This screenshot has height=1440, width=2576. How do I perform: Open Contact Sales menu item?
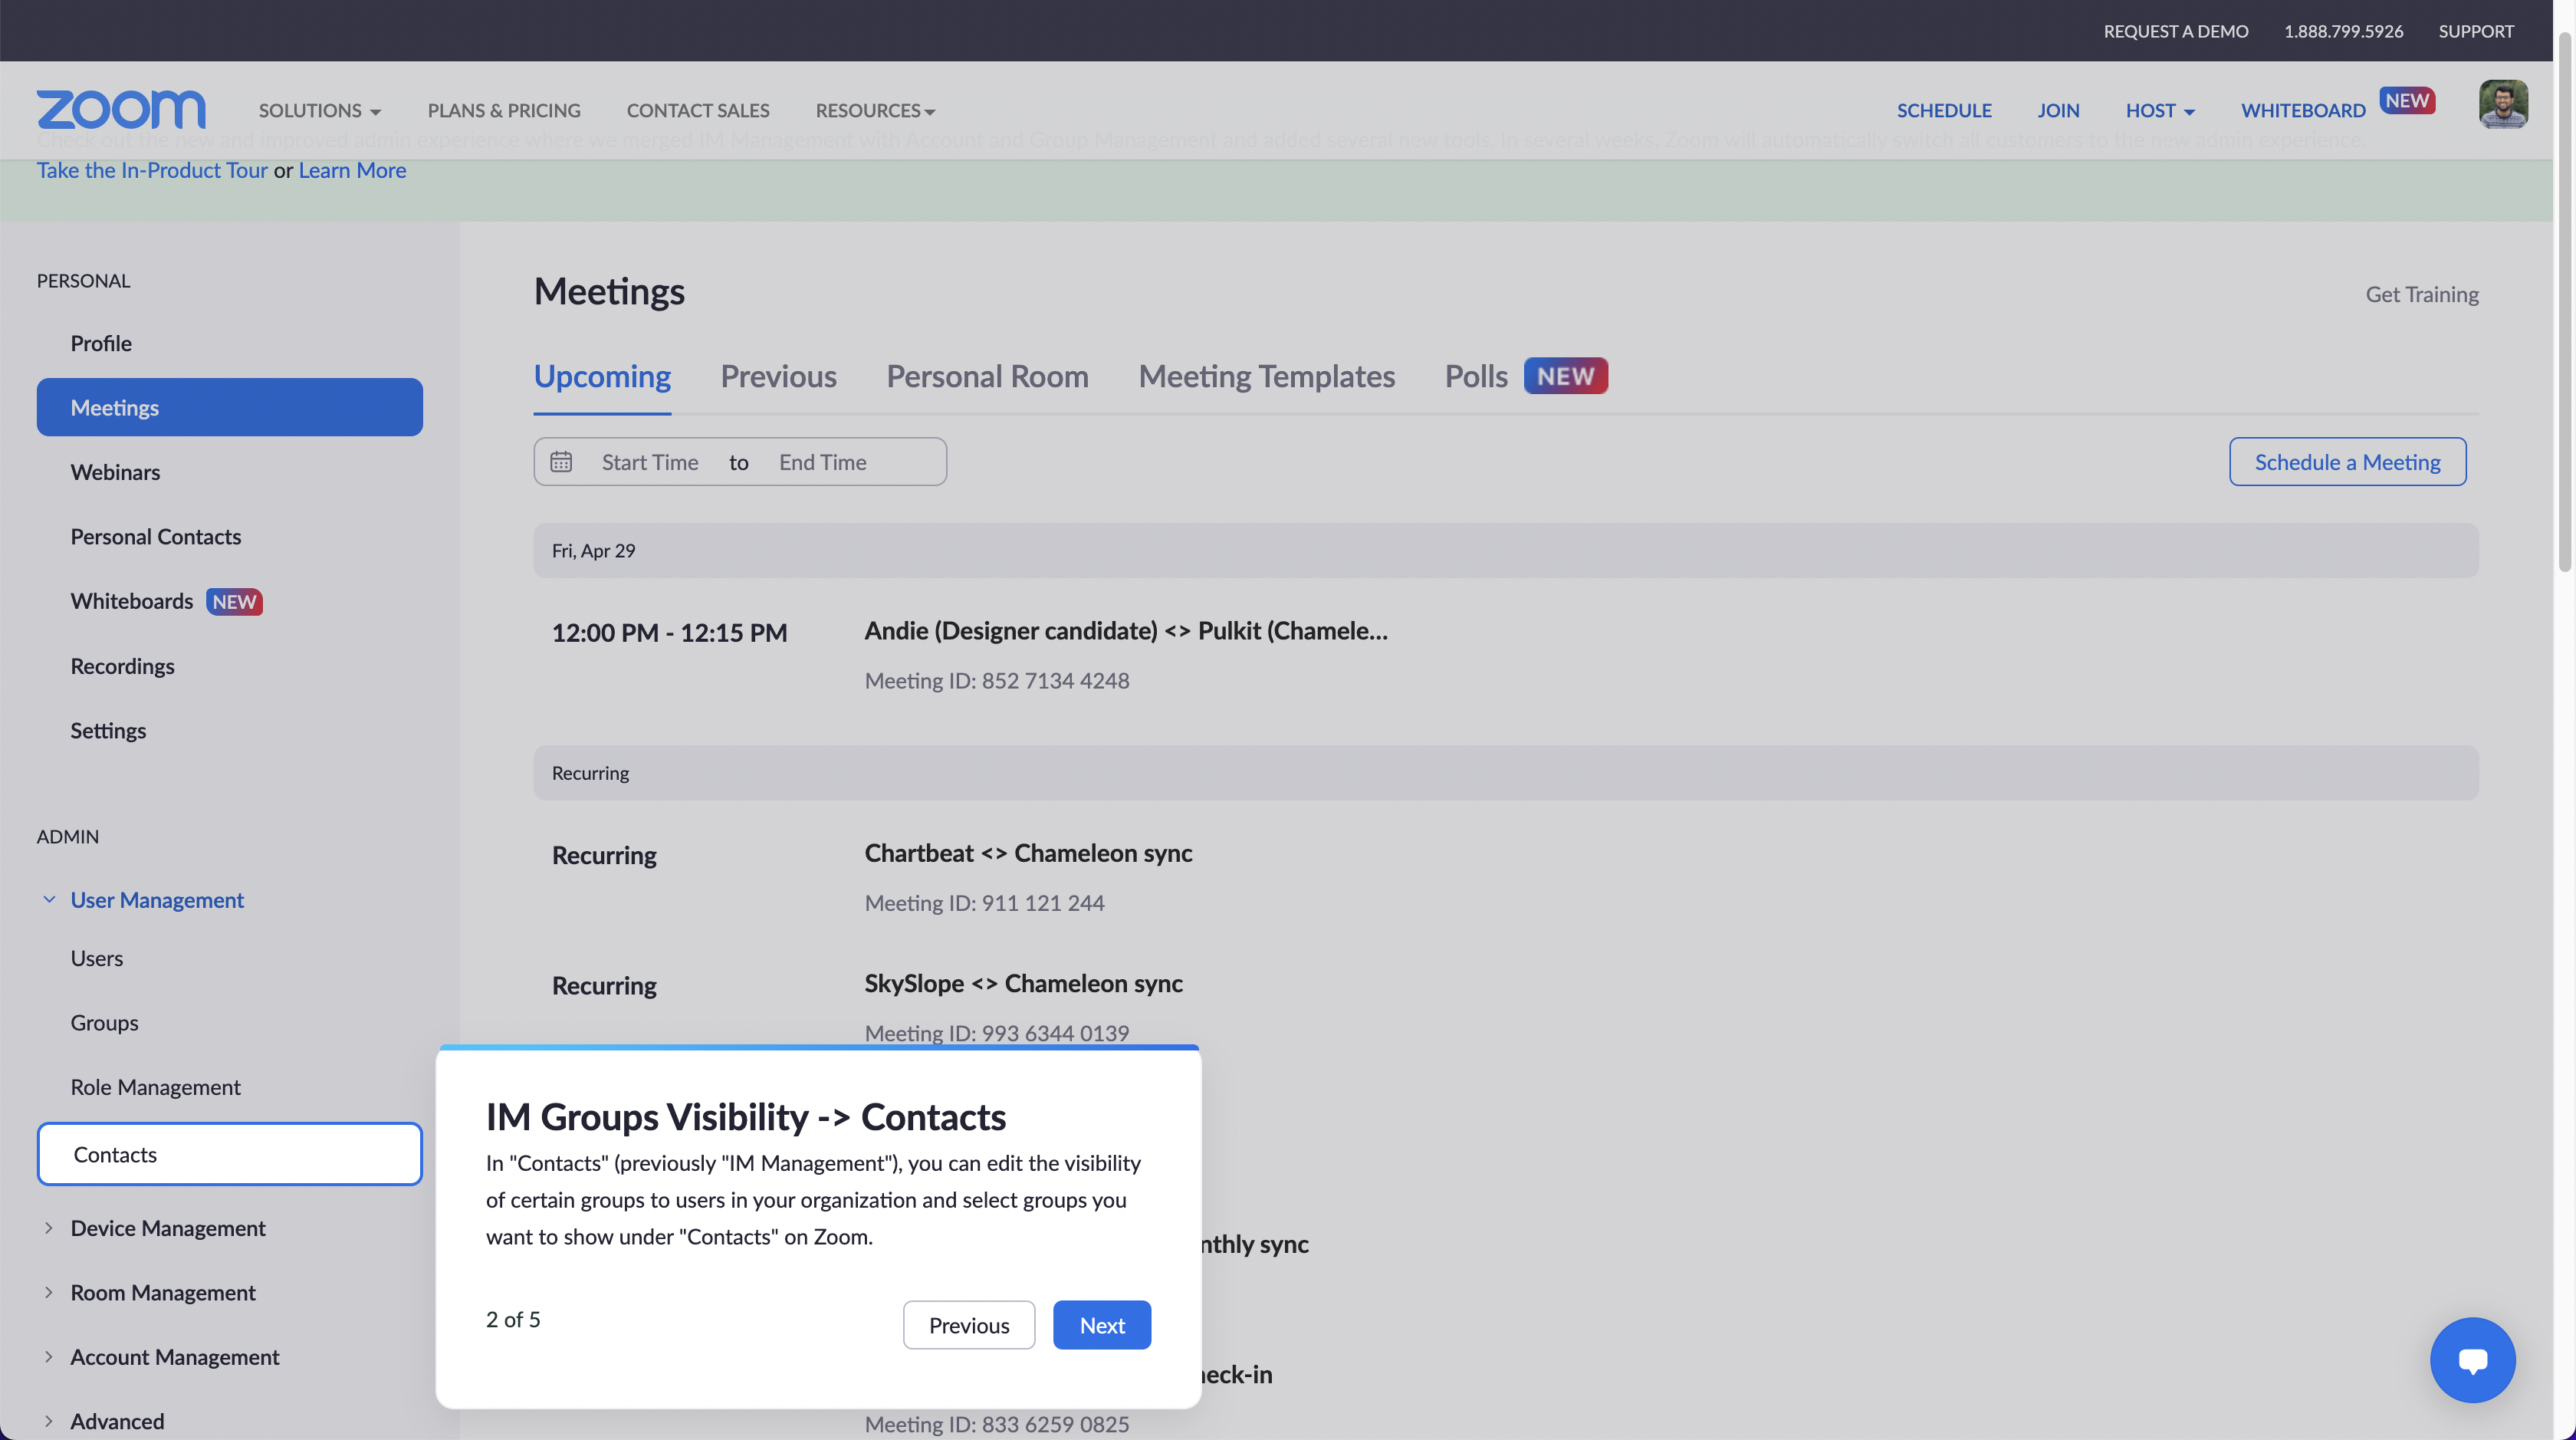point(698,110)
